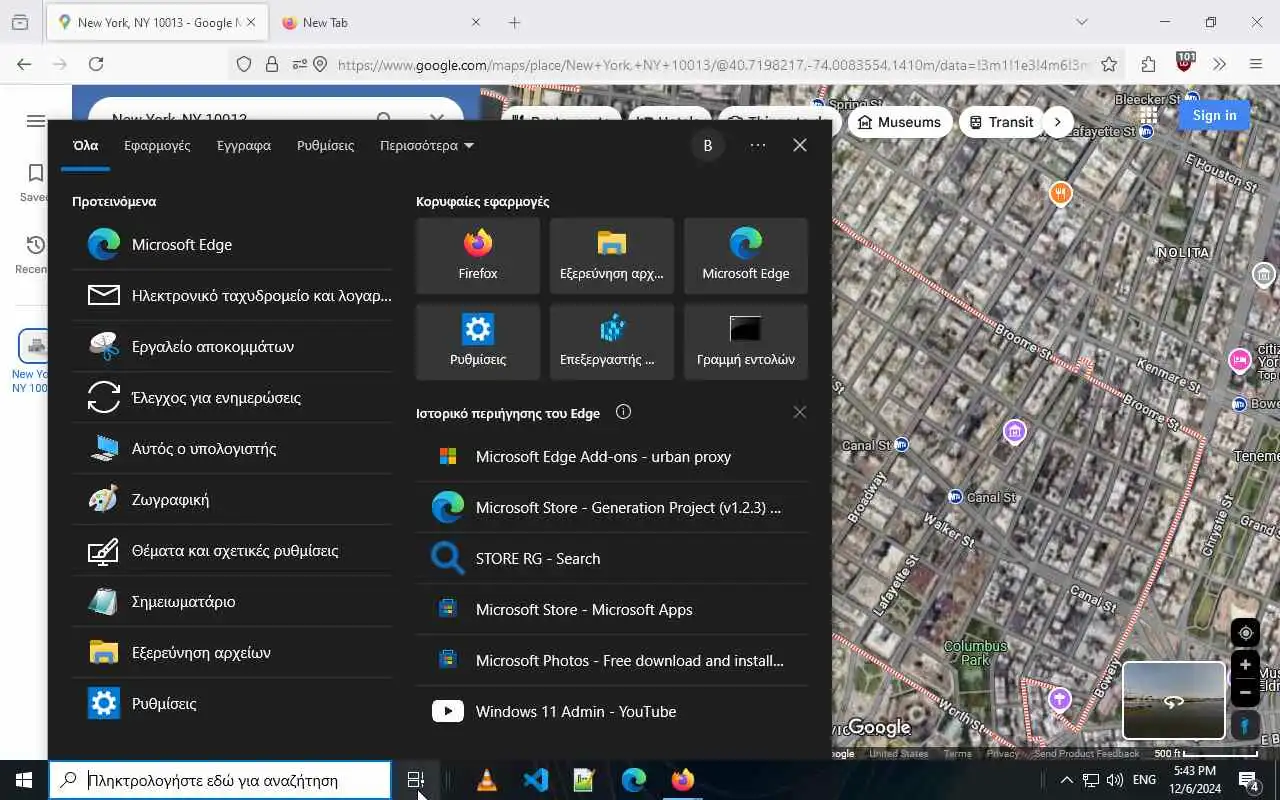
Task: Open Windows Start menu
Action: coord(24,780)
